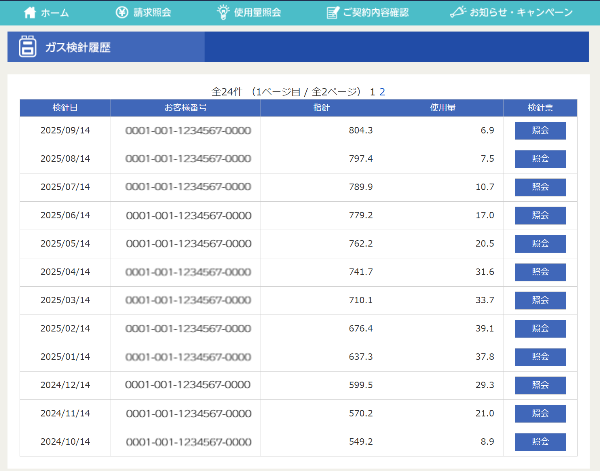600x471 pixels.
Task: Click the light bulb icon for 使用量照会
Action: pos(223,13)
